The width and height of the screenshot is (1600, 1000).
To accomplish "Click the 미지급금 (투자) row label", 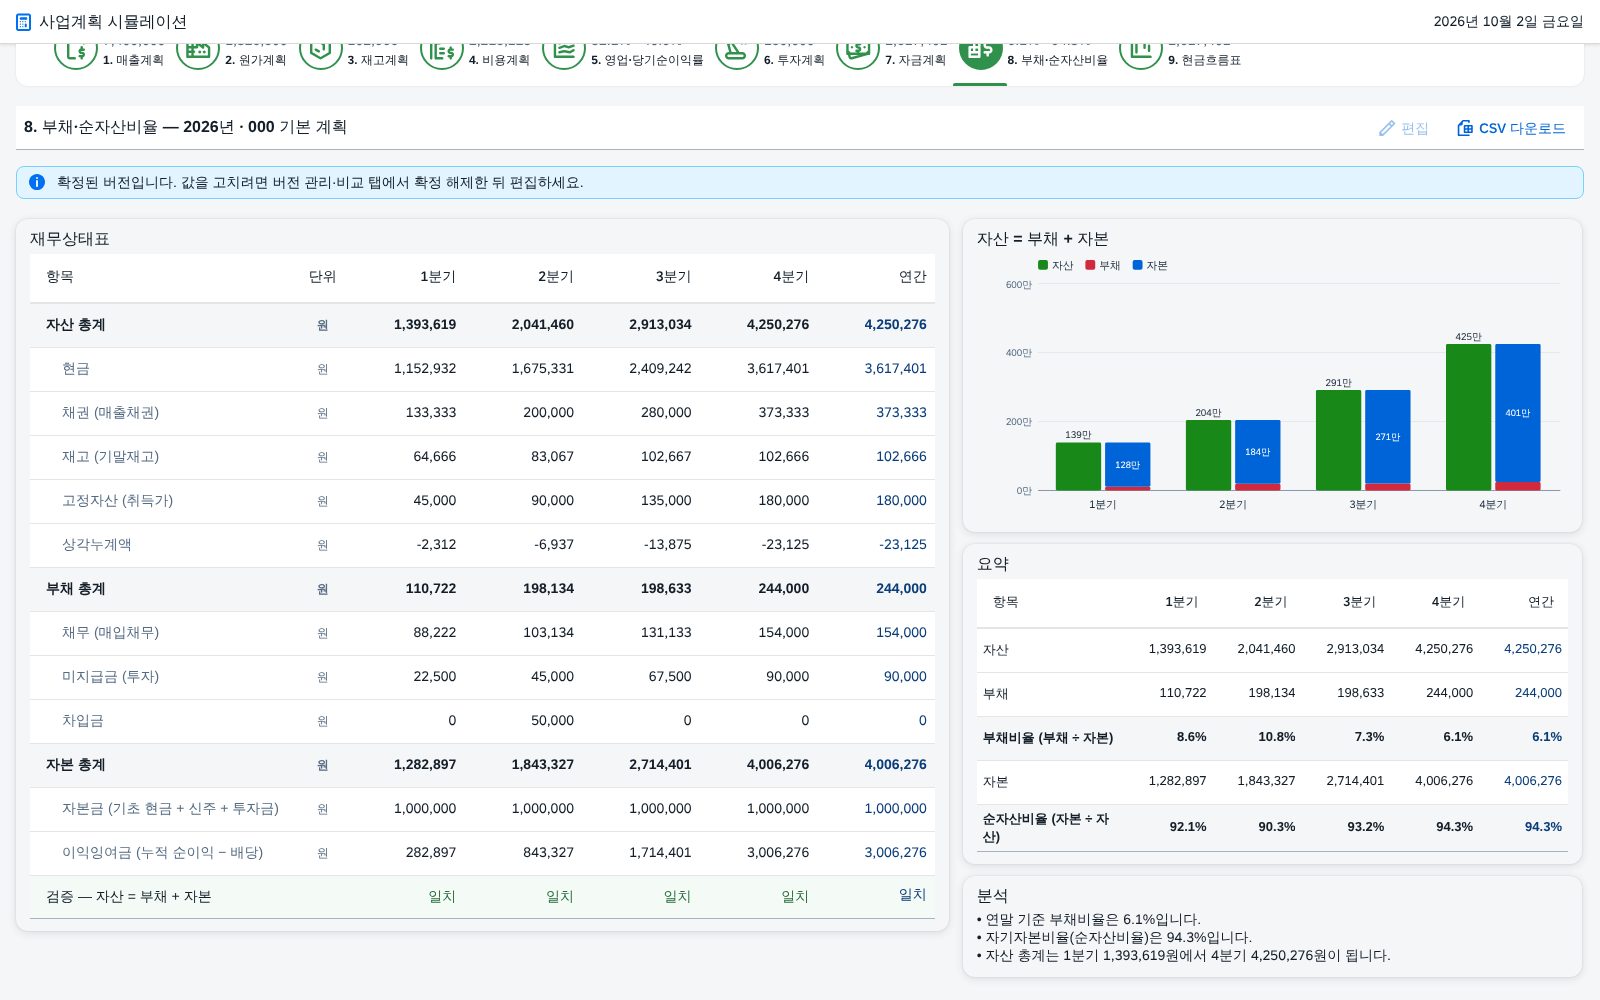I will 110,677.
